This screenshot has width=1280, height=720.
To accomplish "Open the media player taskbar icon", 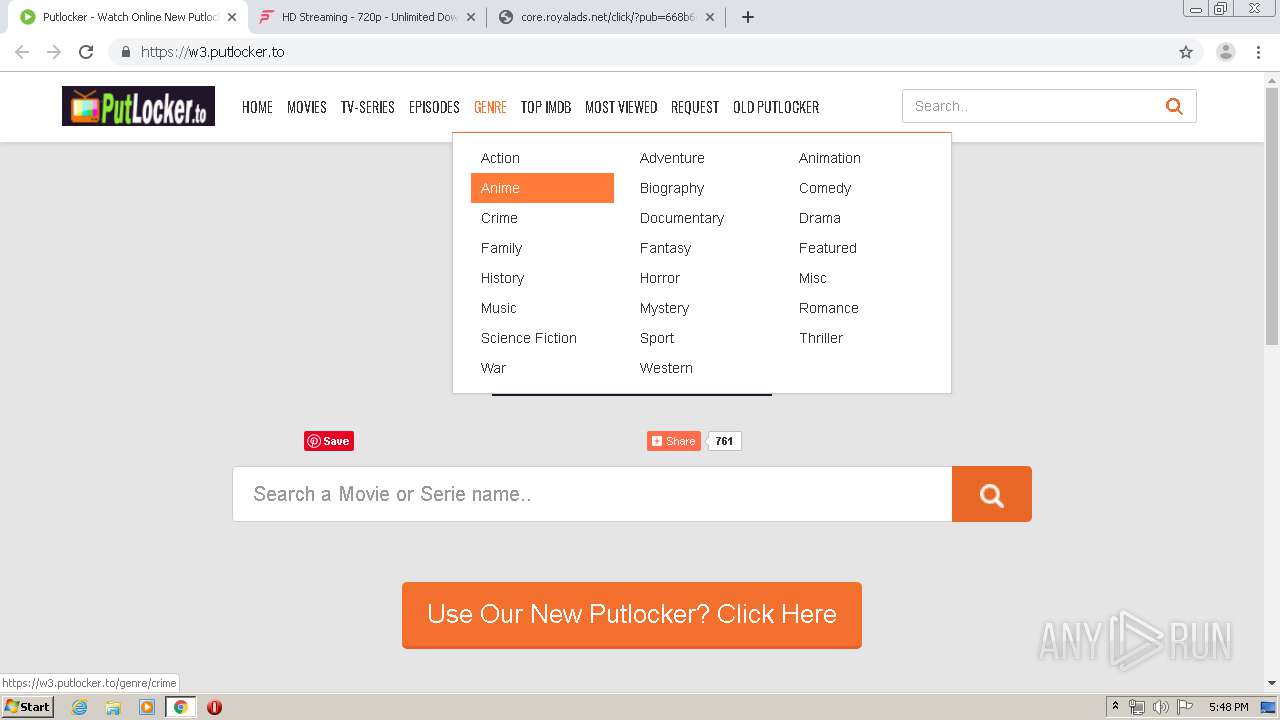I will pyautogui.click(x=147, y=707).
